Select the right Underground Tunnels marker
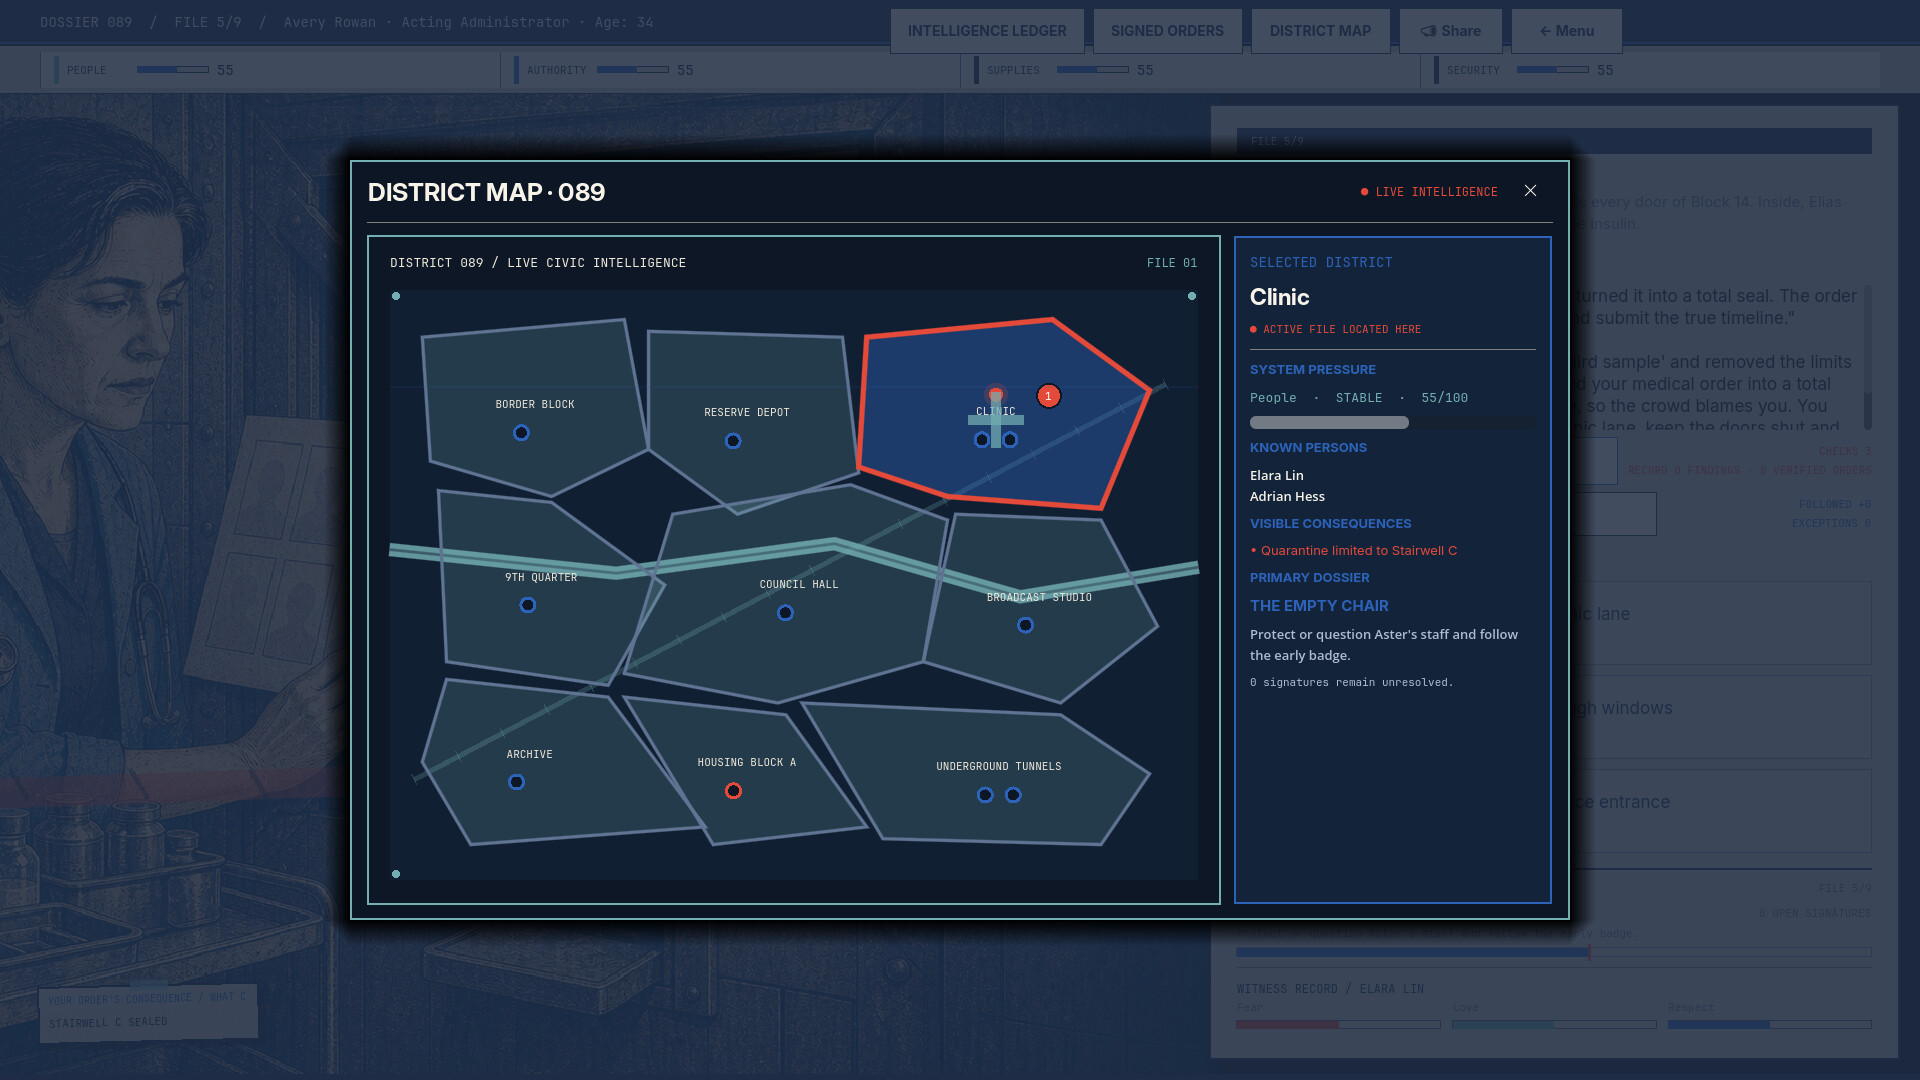The image size is (1920, 1080). click(1013, 795)
